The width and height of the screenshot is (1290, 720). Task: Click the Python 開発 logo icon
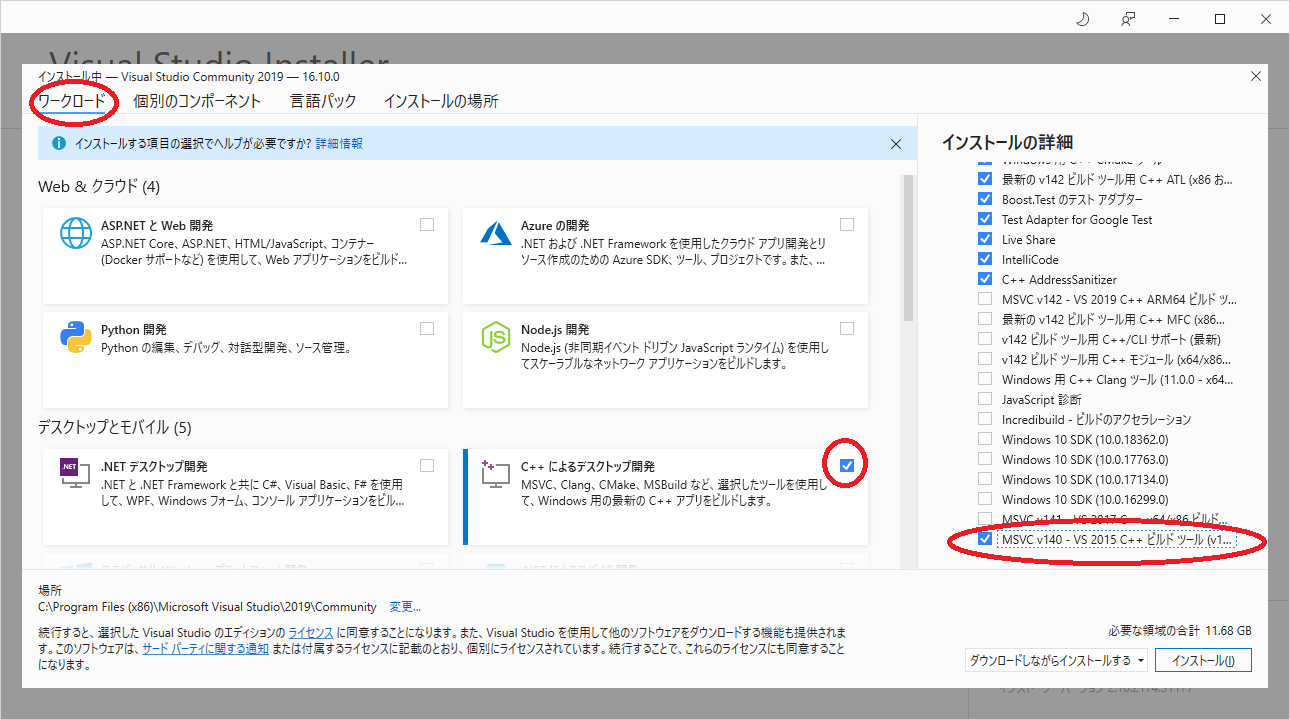[75, 338]
